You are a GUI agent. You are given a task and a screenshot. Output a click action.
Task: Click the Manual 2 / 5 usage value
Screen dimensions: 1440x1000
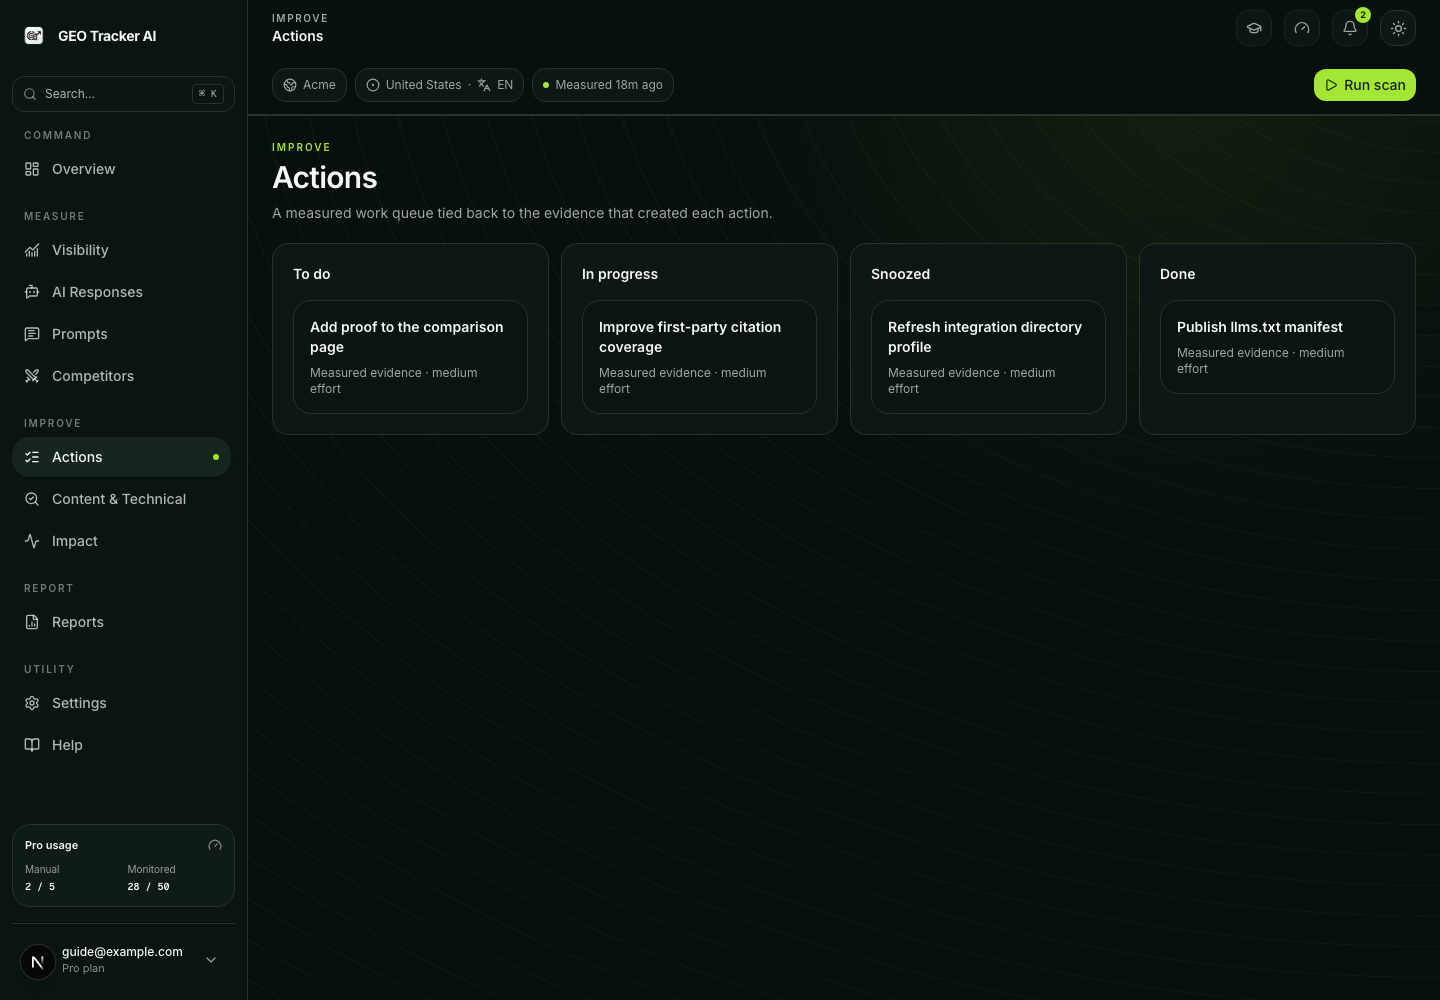tap(40, 887)
